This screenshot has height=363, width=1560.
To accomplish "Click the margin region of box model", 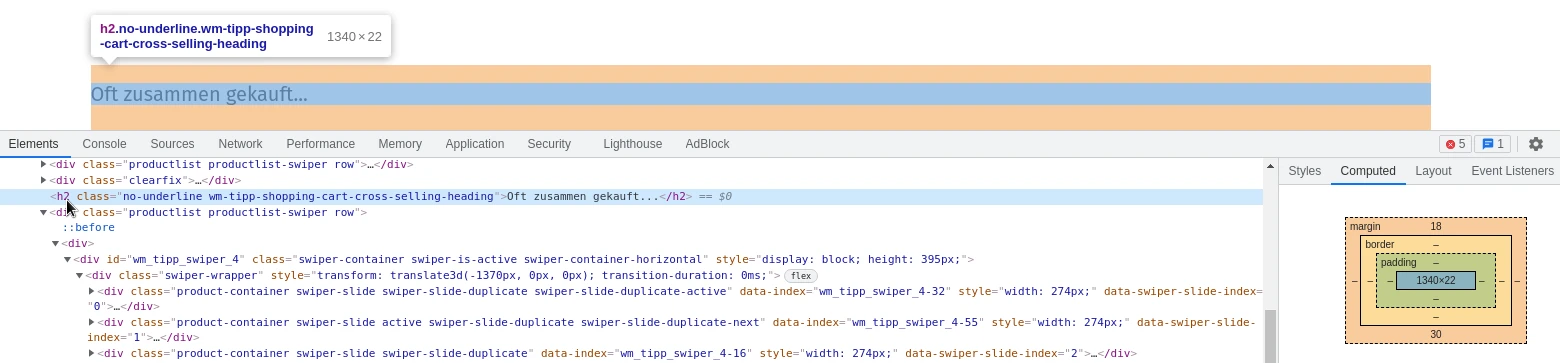I will (x=1435, y=227).
